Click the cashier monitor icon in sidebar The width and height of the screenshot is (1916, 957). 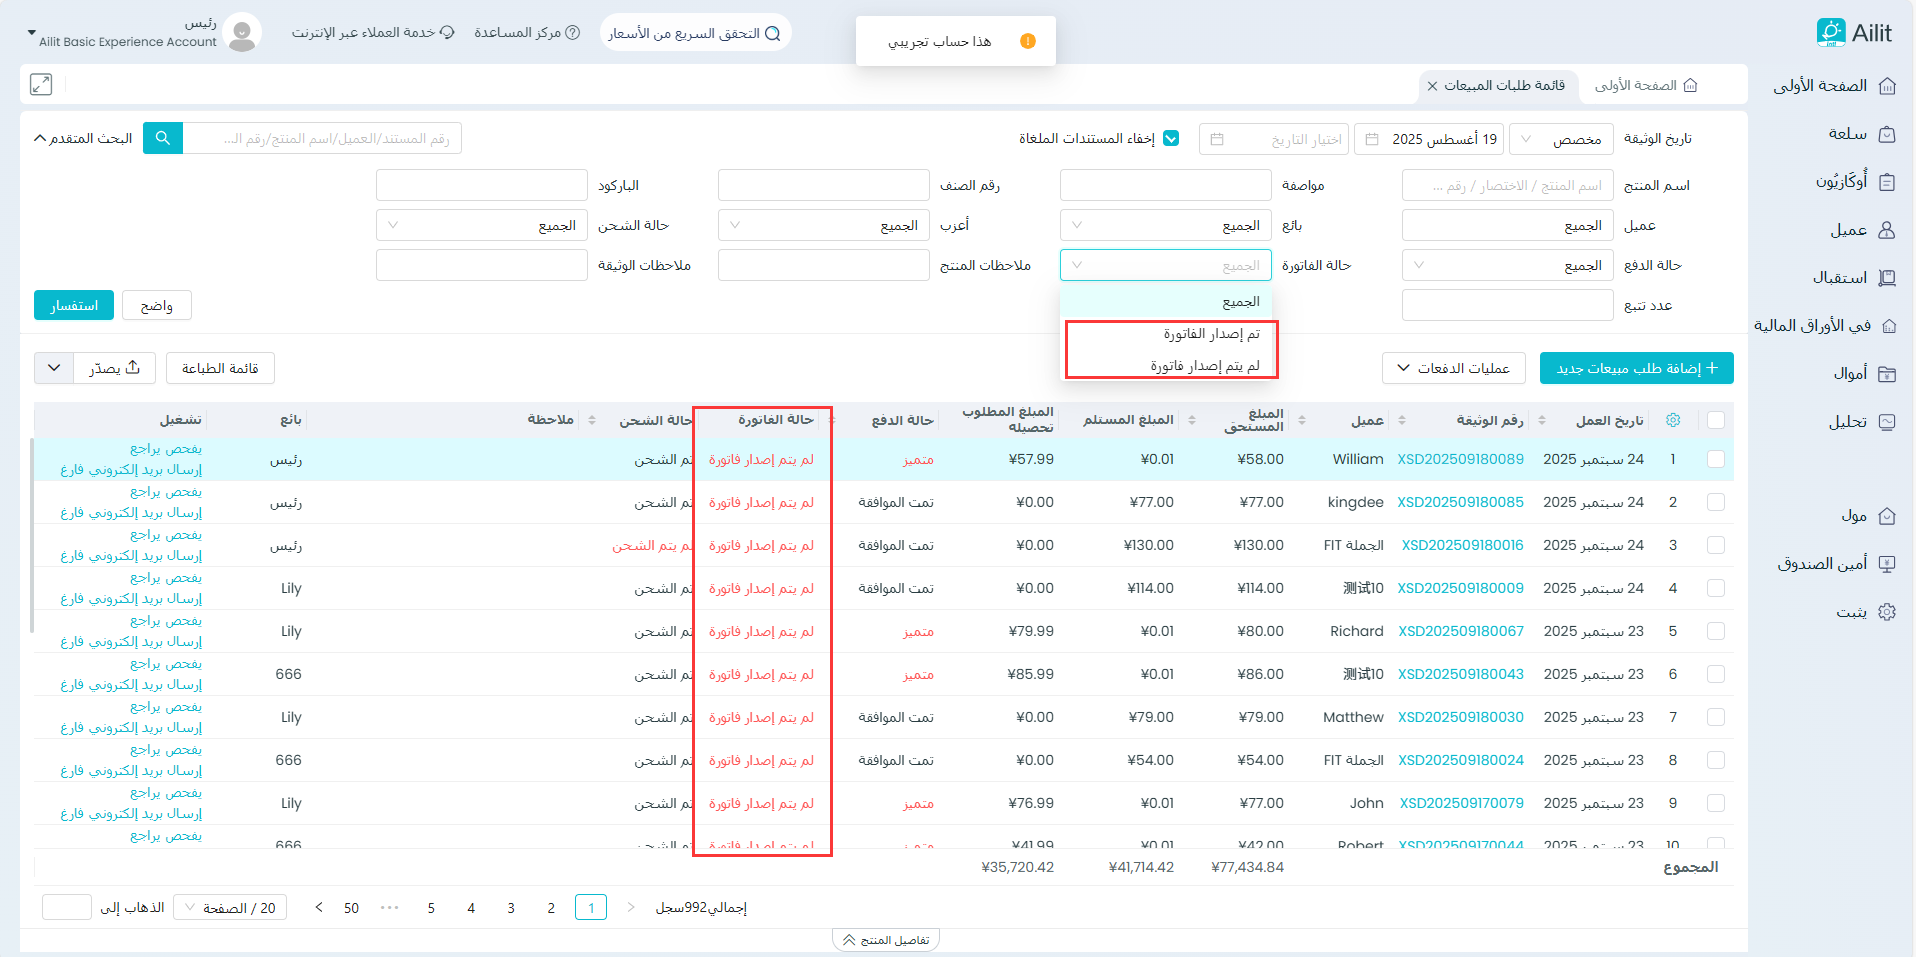click(1887, 564)
